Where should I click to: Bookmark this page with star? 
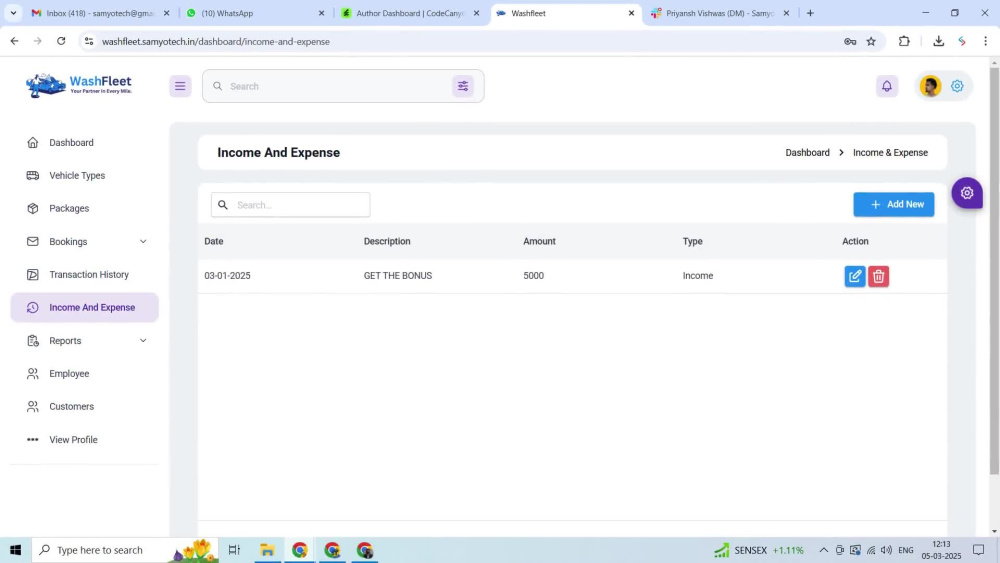tap(871, 41)
